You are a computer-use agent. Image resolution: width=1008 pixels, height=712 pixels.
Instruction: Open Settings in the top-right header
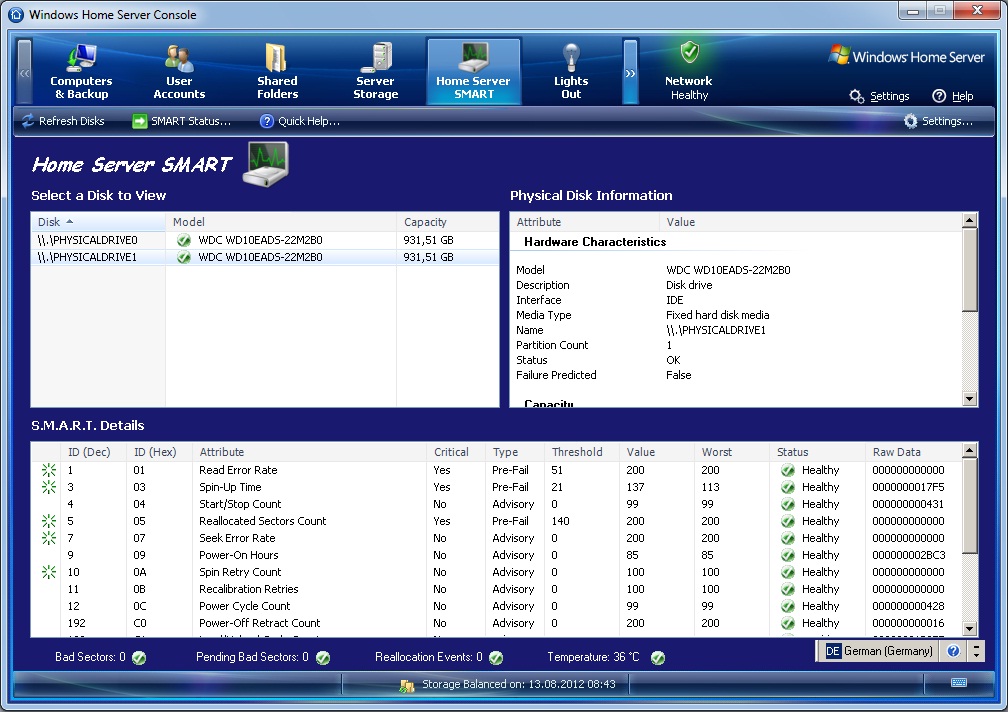point(880,96)
